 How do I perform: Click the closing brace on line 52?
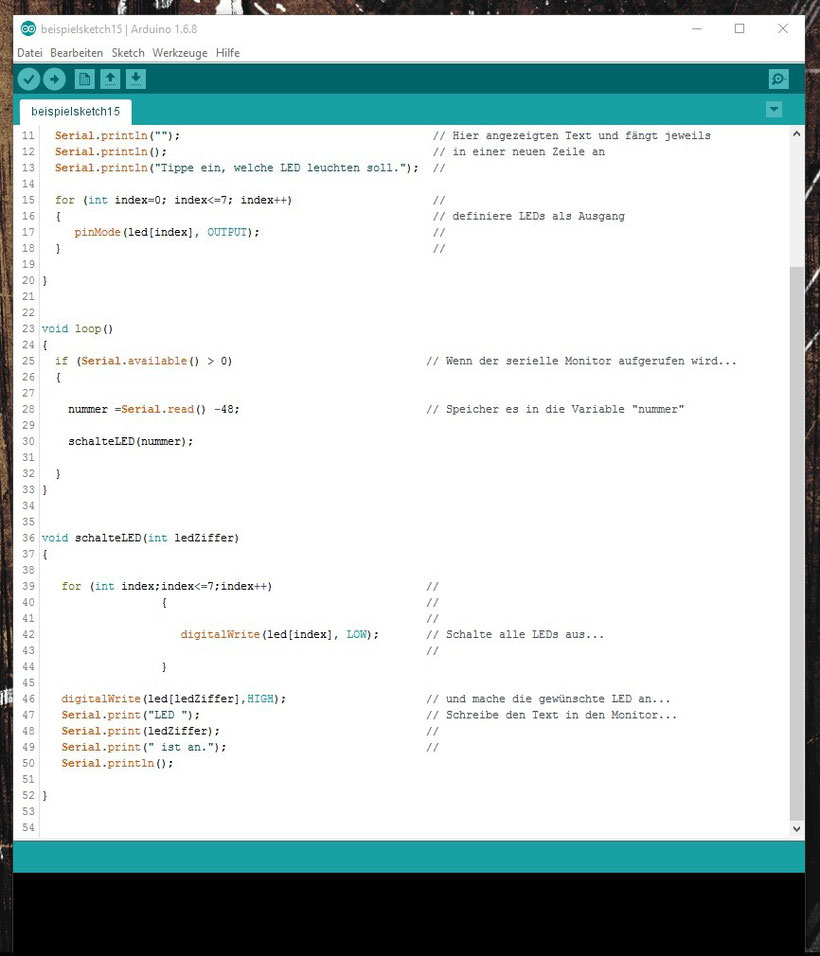tap(45, 795)
